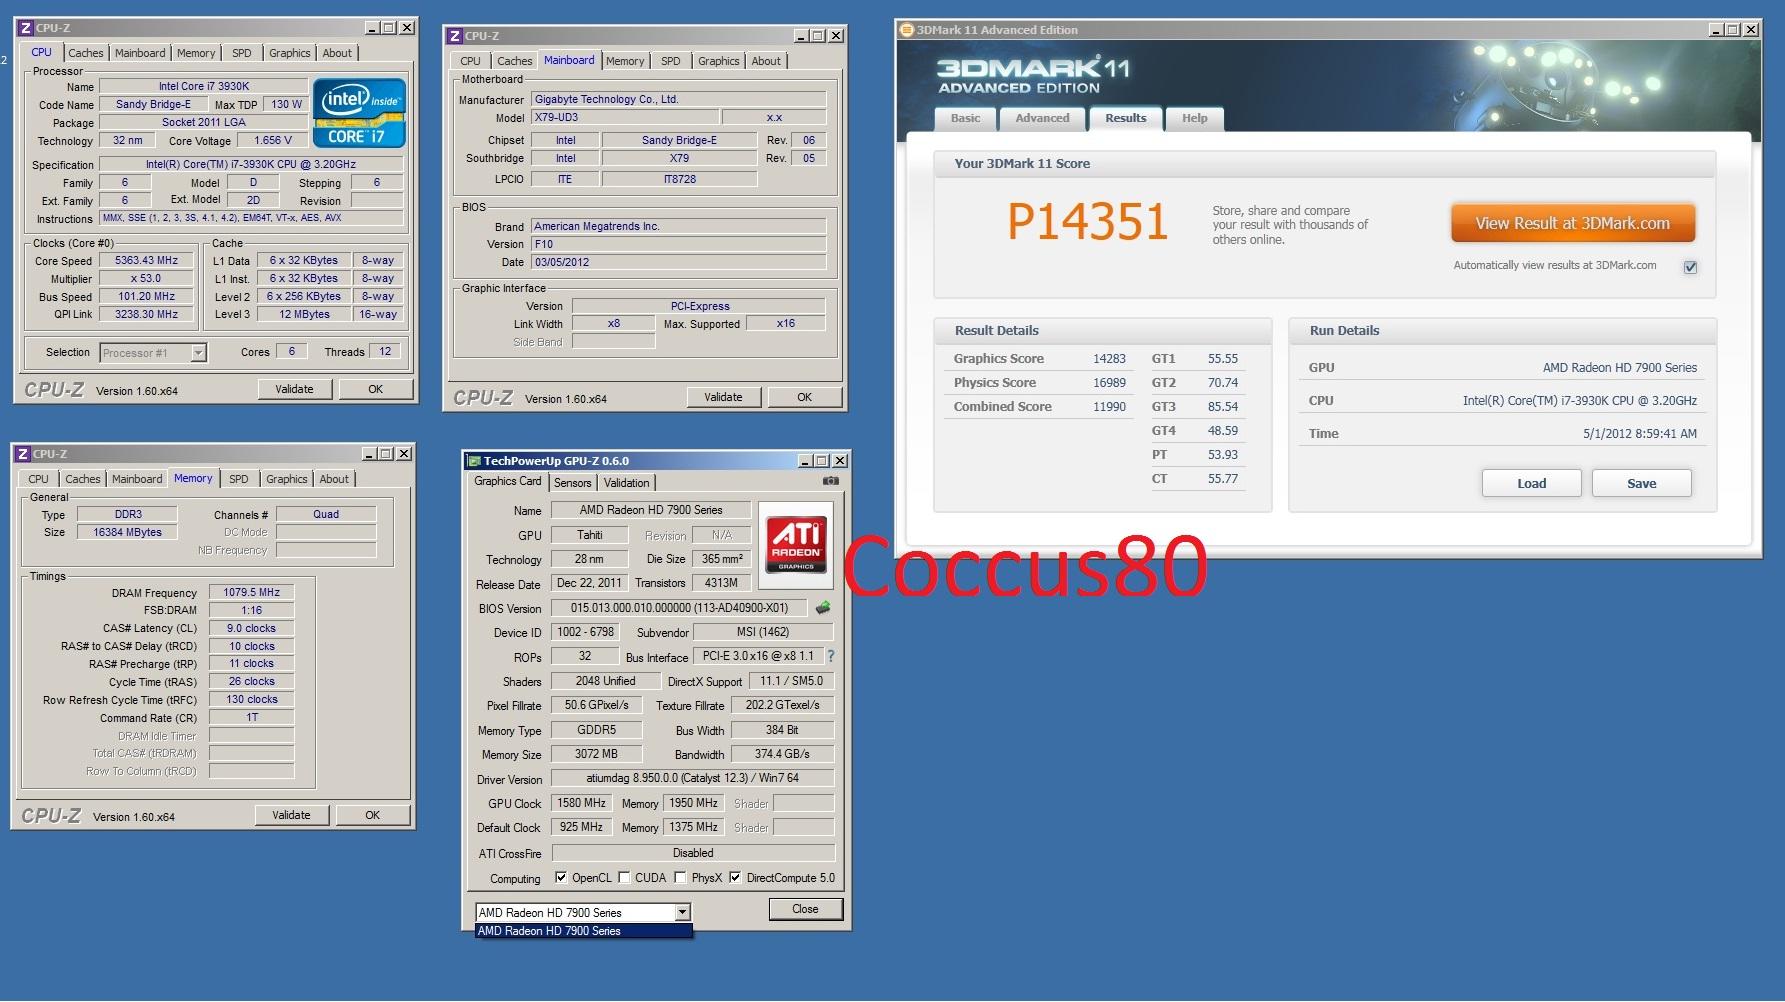
Task: Click the Save button in Run Details
Action: tap(1642, 483)
